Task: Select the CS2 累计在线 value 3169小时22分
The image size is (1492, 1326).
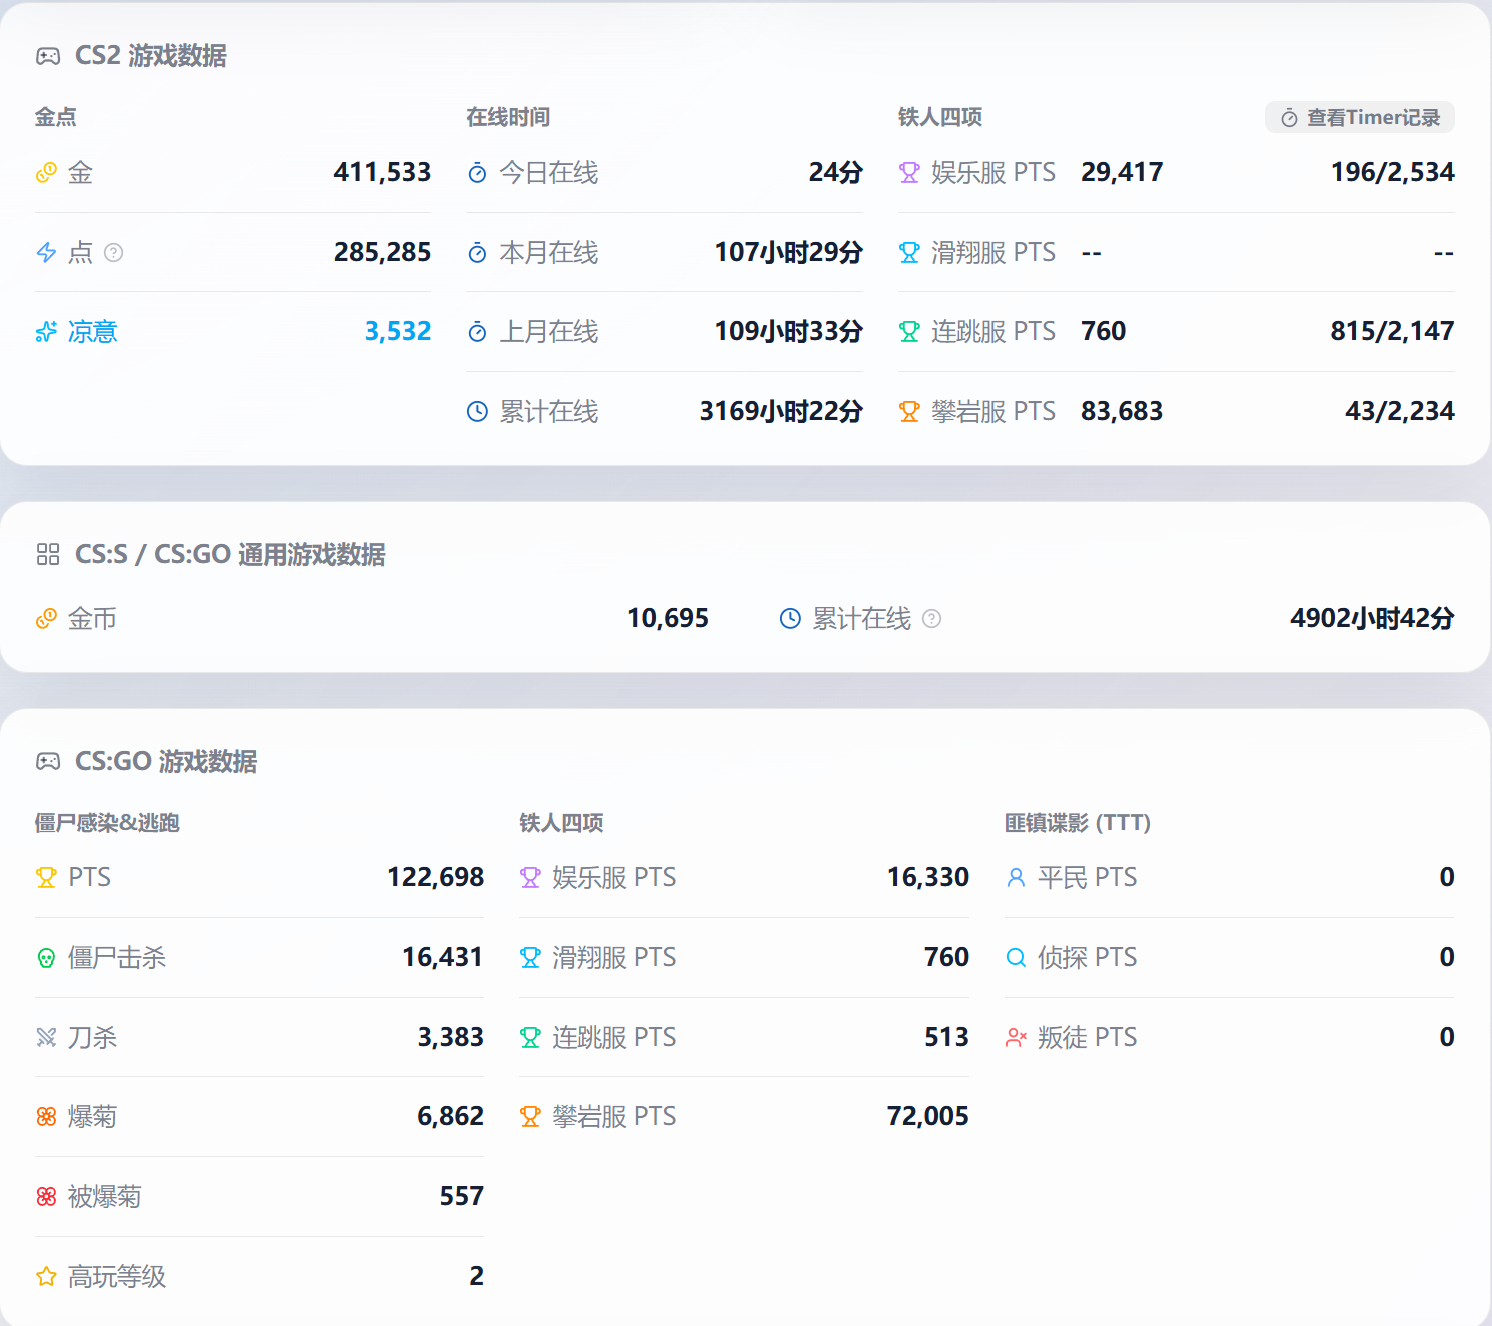Action: coord(781,411)
